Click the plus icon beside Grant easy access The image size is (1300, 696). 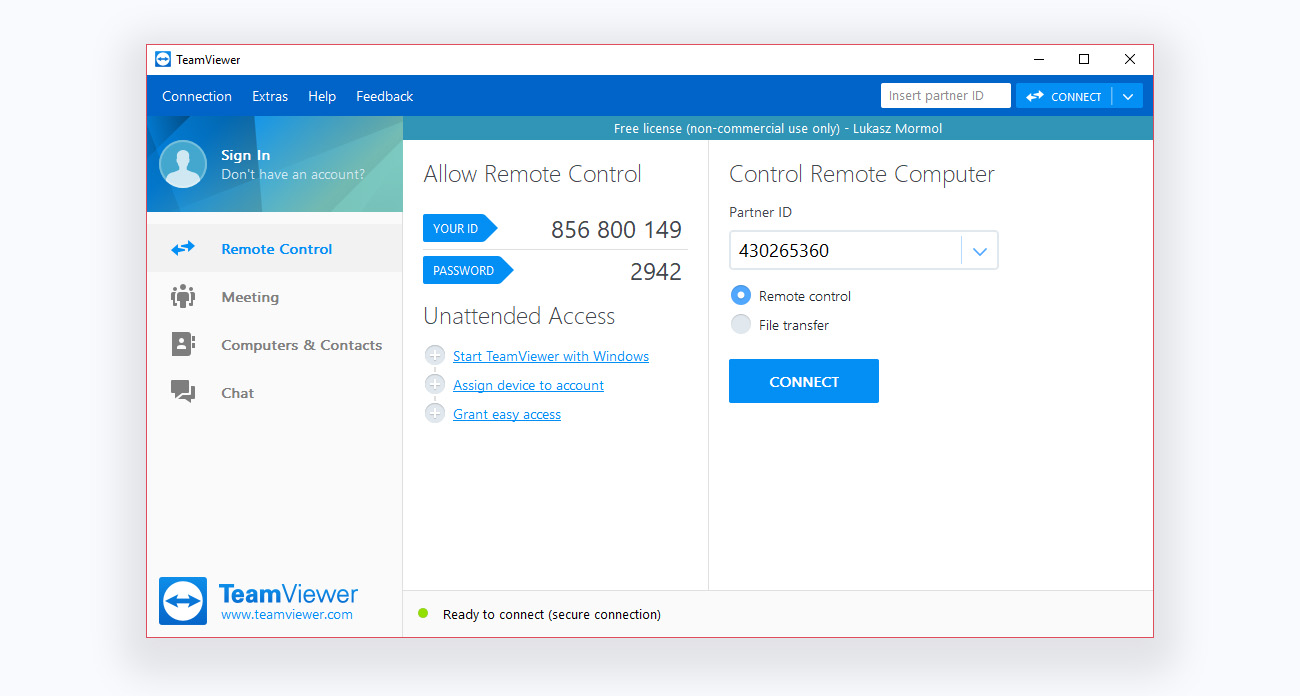tap(435, 414)
